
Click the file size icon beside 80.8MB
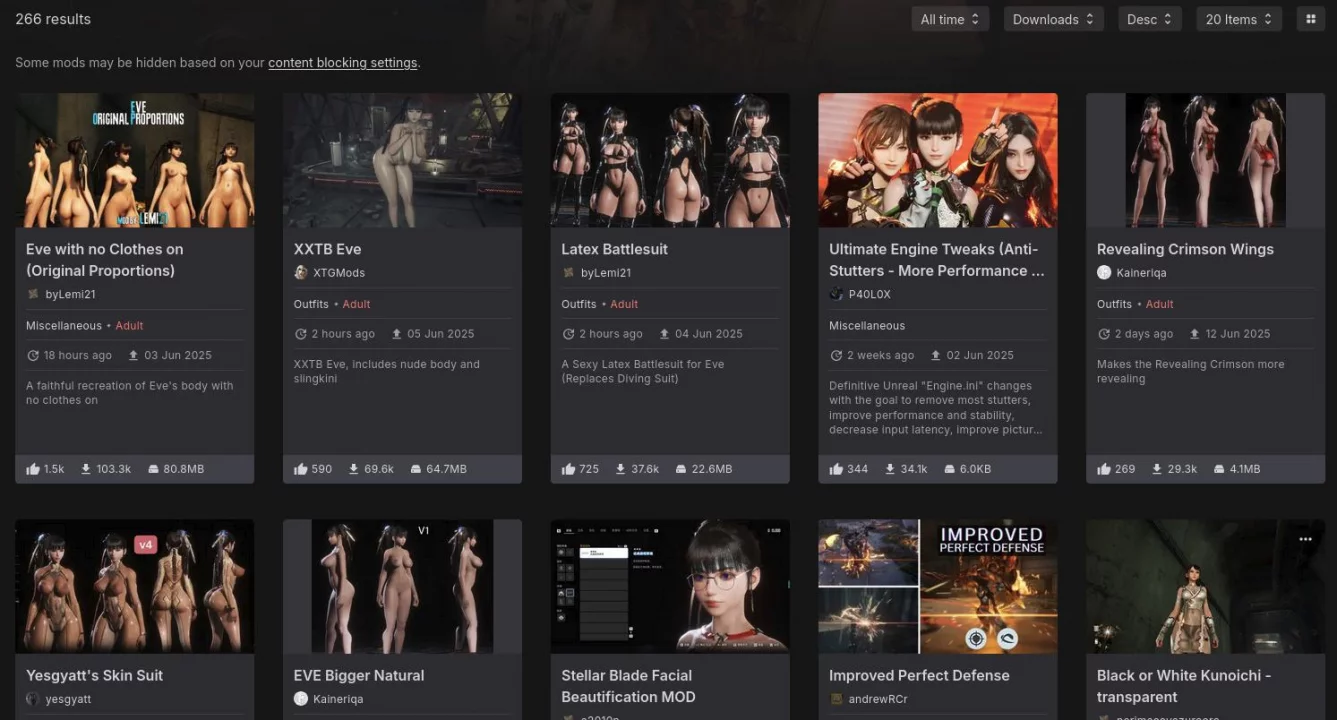153,469
